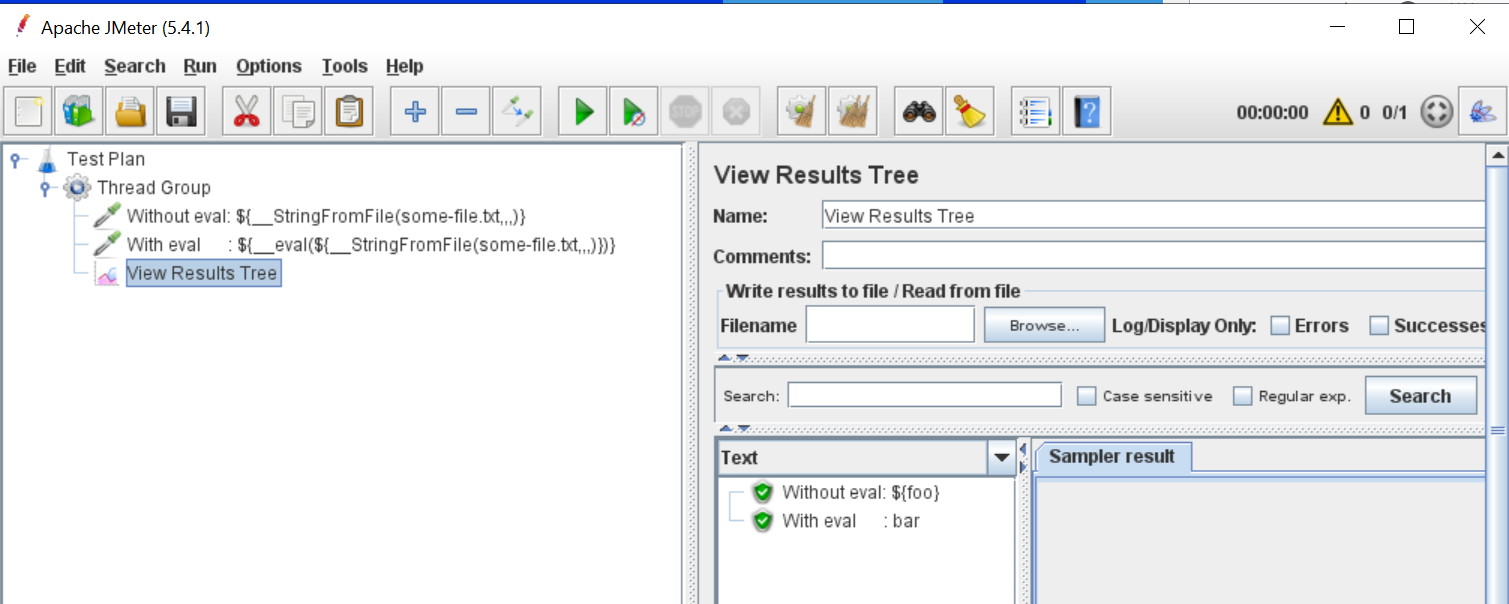The width and height of the screenshot is (1509, 604).
Task: Collapse the Thread Group tree node
Action: (46, 188)
